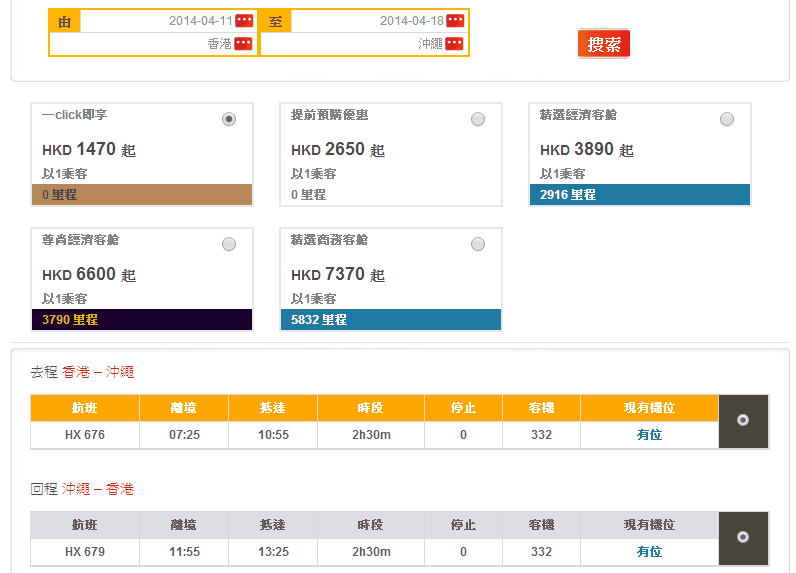The width and height of the screenshot is (796, 573).
Task: Open destination city selector next to 沖繩
Action: coord(454,44)
